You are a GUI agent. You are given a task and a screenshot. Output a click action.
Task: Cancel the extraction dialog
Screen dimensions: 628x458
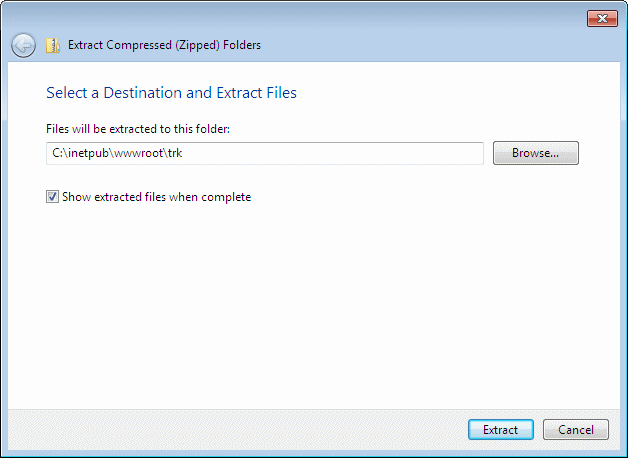point(576,430)
